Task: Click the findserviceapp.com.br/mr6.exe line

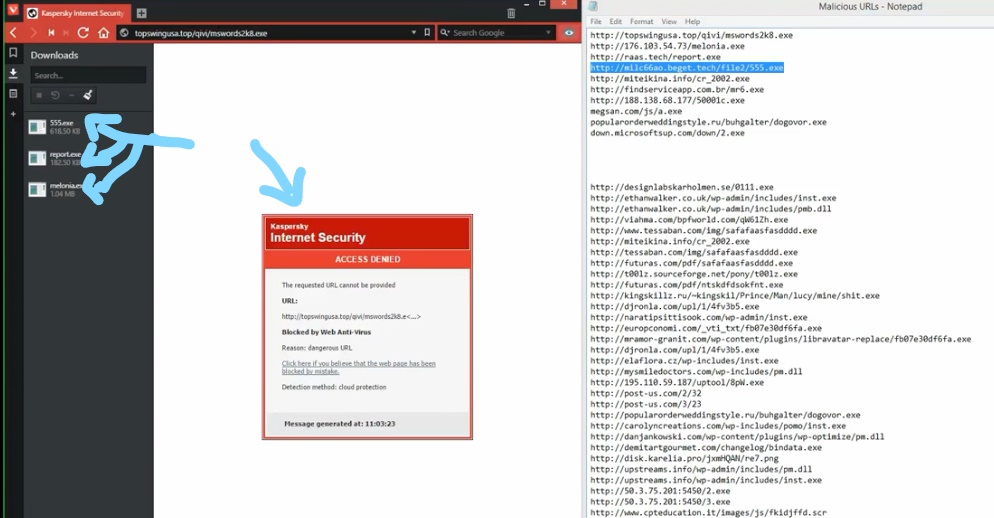Action: [x=677, y=89]
